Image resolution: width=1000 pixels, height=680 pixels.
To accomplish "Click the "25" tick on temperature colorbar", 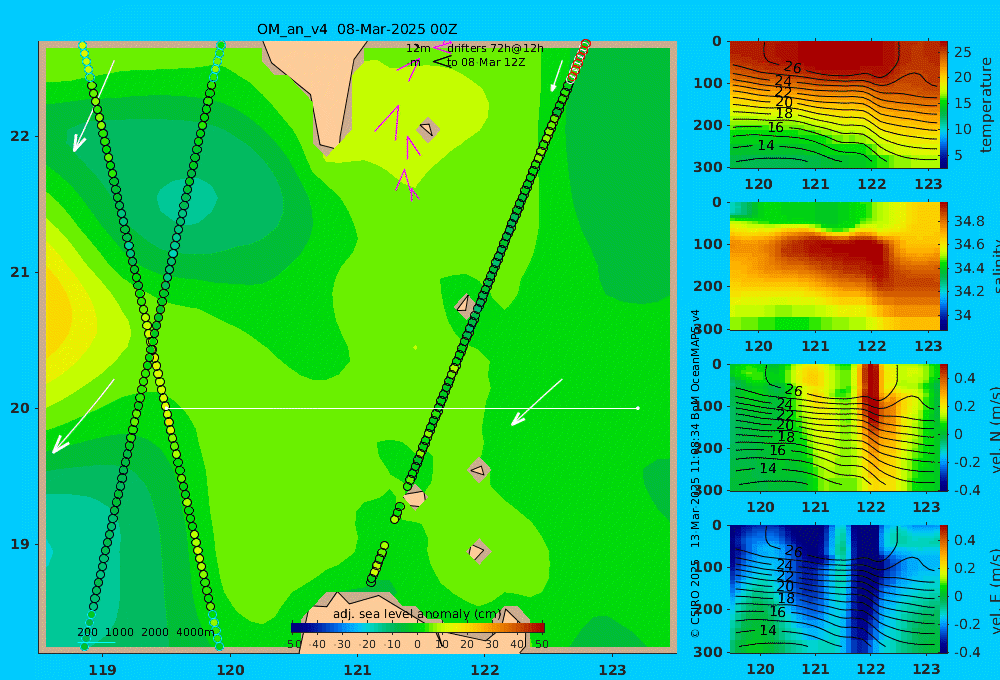I will (962, 52).
